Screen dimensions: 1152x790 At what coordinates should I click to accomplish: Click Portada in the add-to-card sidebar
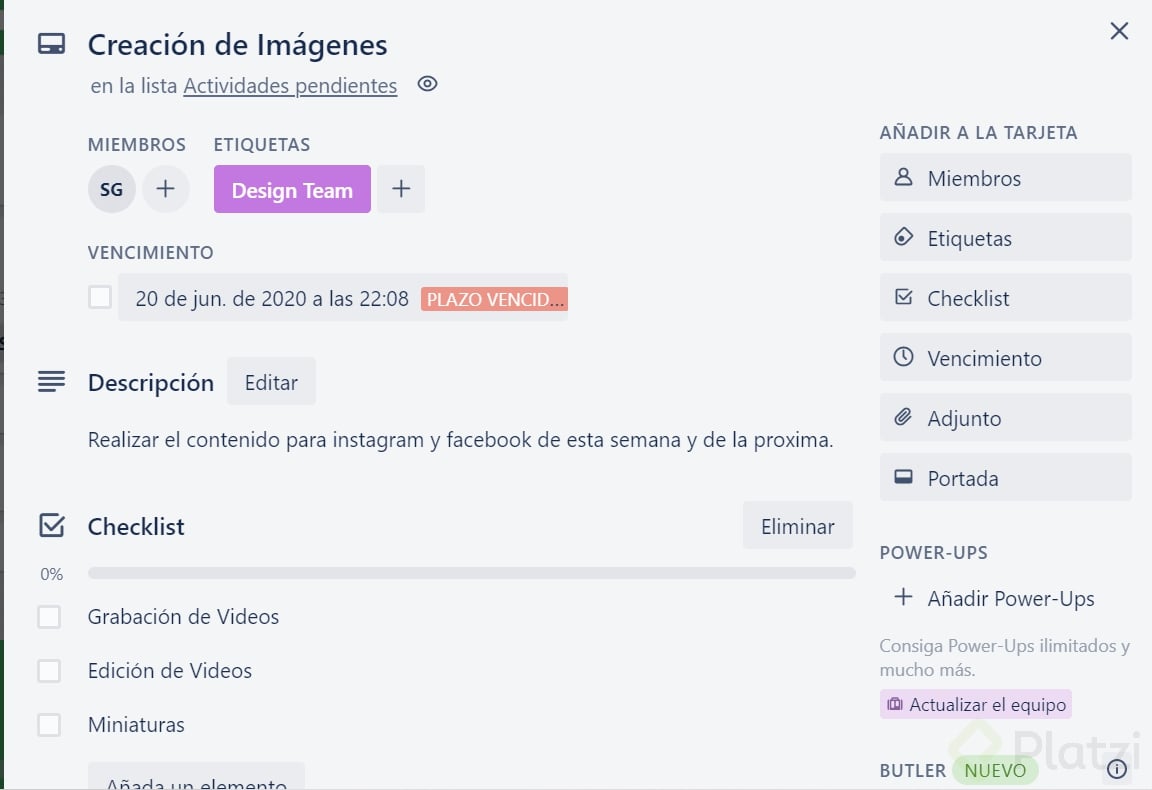click(1006, 478)
